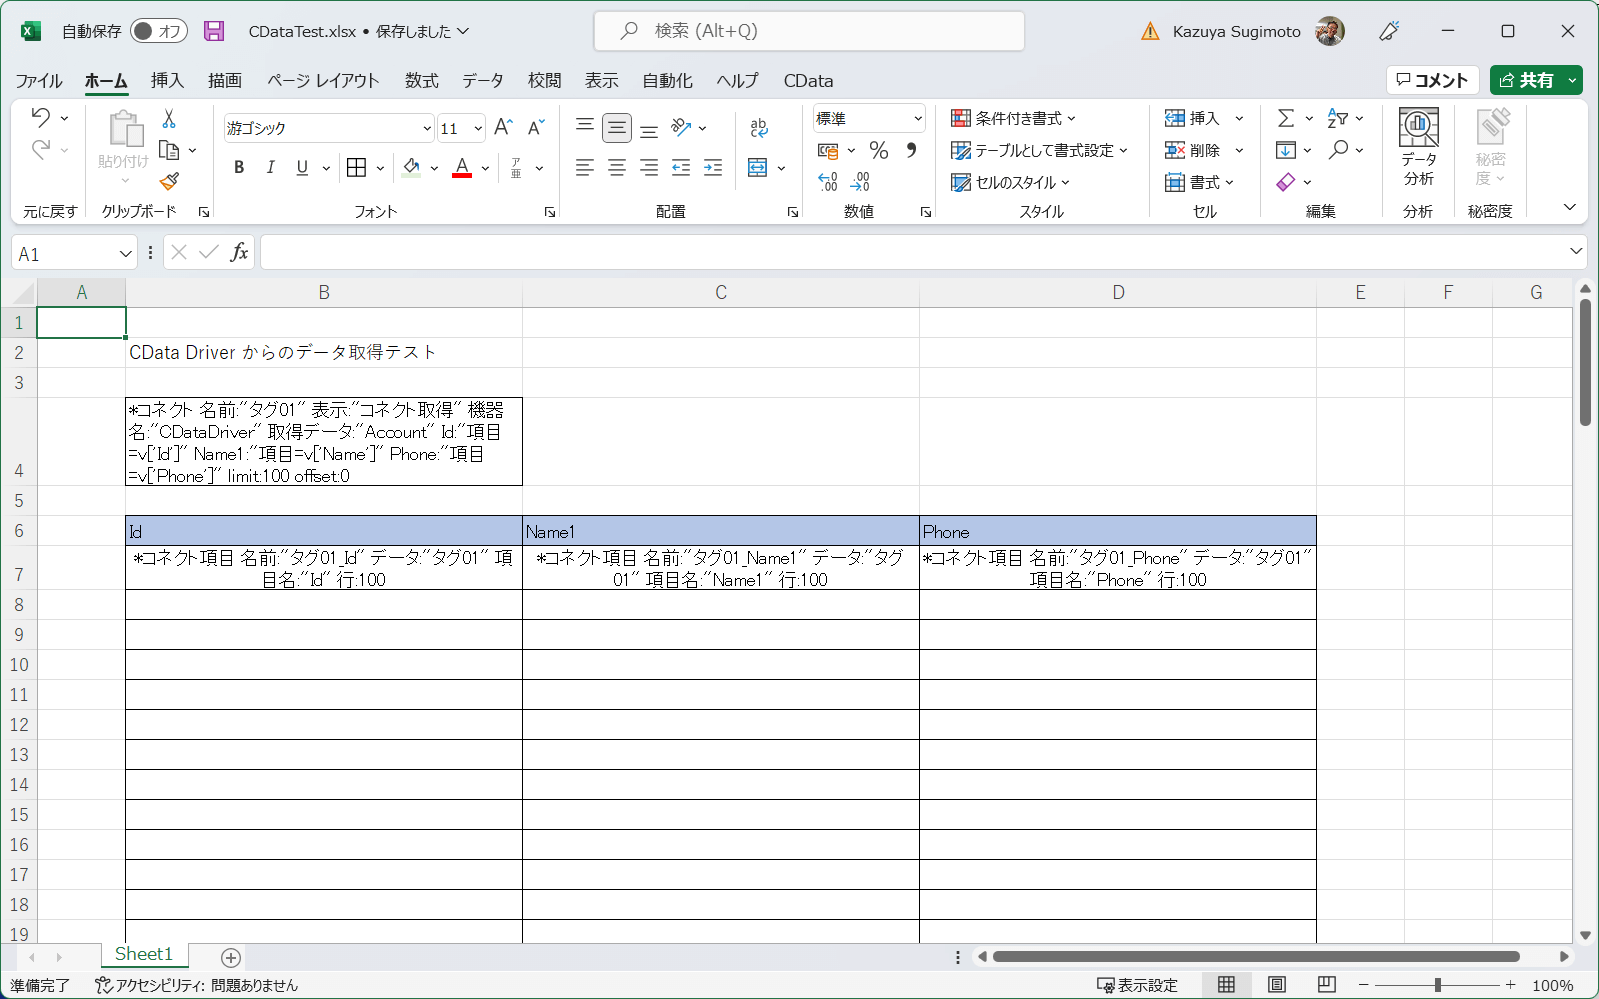The width and height of the screenshot is (1599, 999).
Task: Open the Comments button
Action: pyautogui.click(x=1432, y=80)
